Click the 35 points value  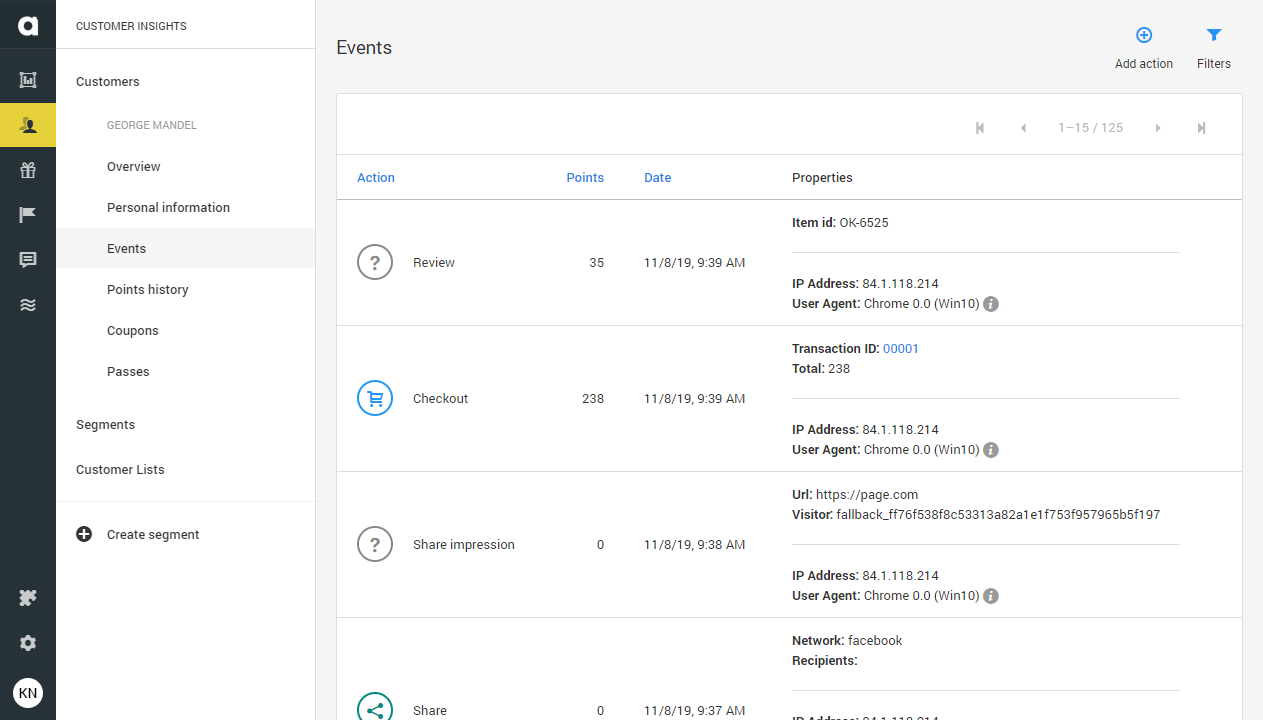[x=597, y=263]
